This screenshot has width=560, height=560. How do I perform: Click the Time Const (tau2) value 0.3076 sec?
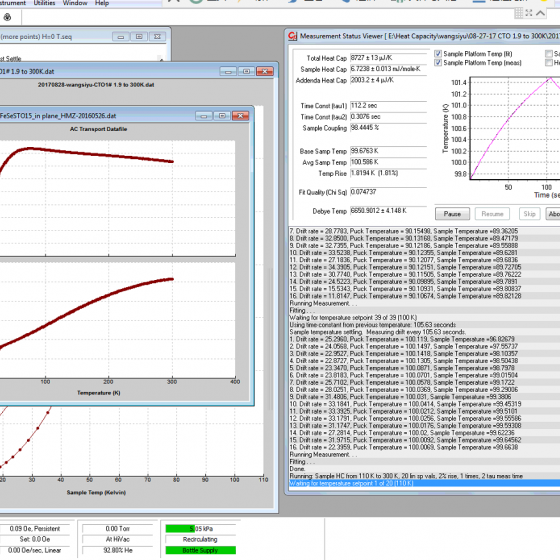388,117
